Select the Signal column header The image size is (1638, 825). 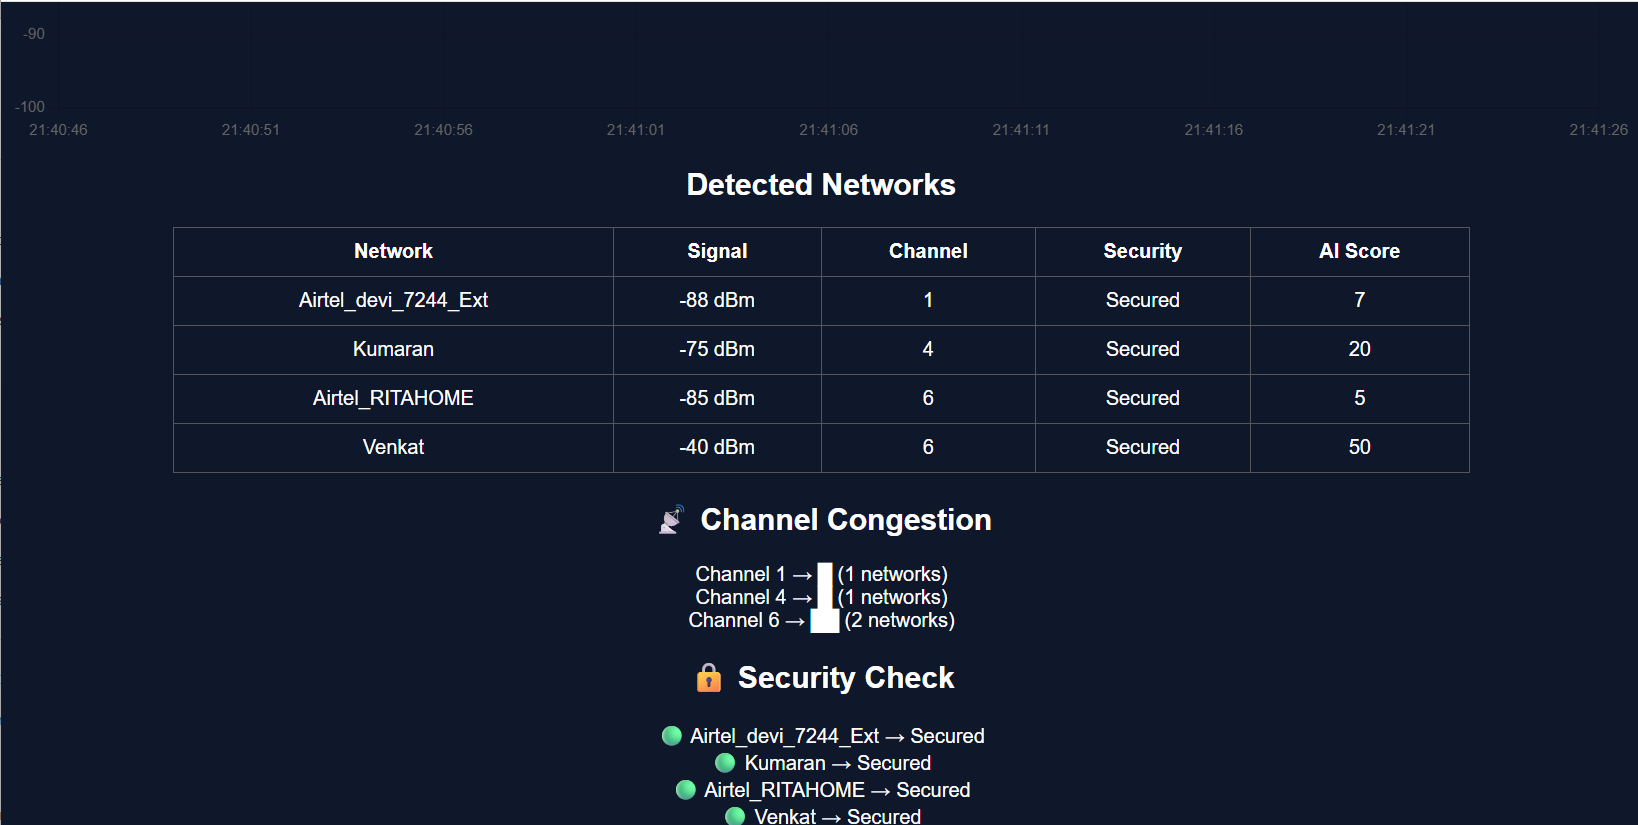[x=717, y=251]
